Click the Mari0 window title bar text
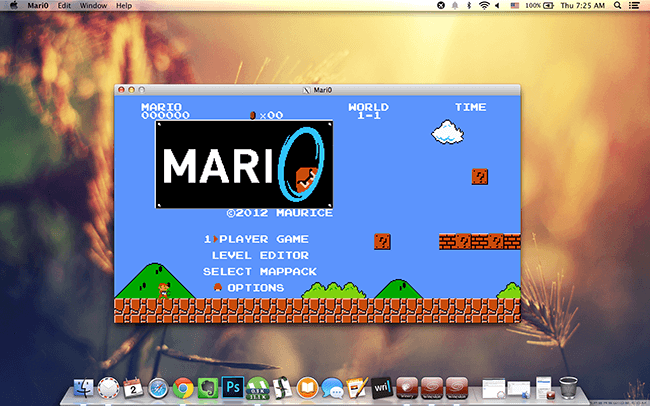This screenshot has height=406, width=650. [x=323, y=90]
